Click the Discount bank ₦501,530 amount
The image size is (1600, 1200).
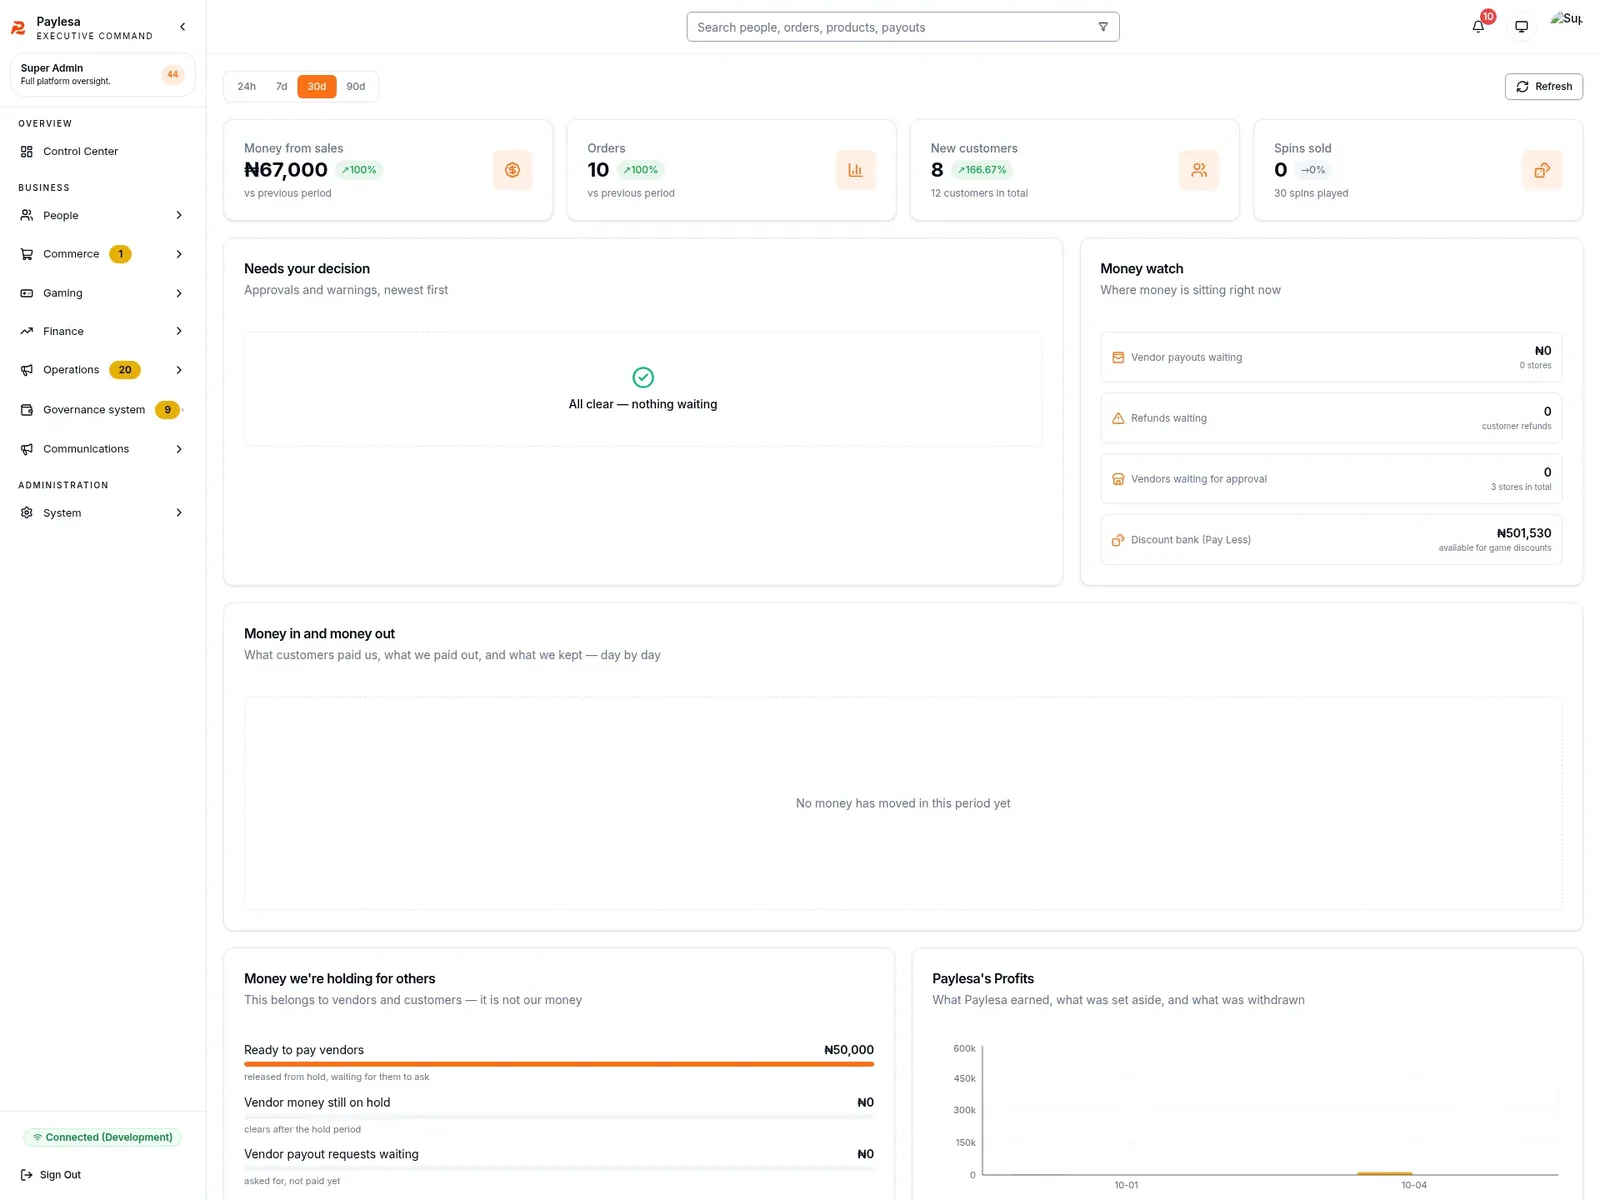1524,533
